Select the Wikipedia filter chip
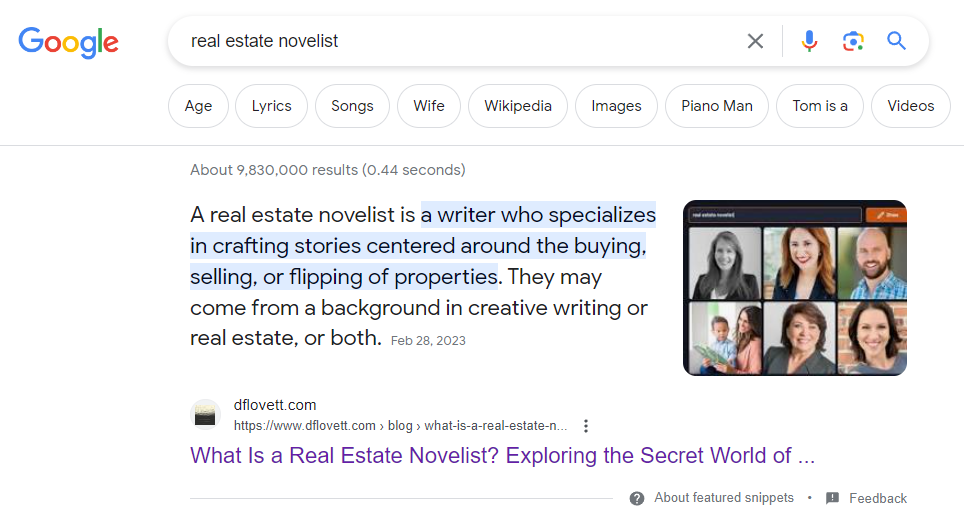Screen dimensions: 964x526 pos(518,106)
